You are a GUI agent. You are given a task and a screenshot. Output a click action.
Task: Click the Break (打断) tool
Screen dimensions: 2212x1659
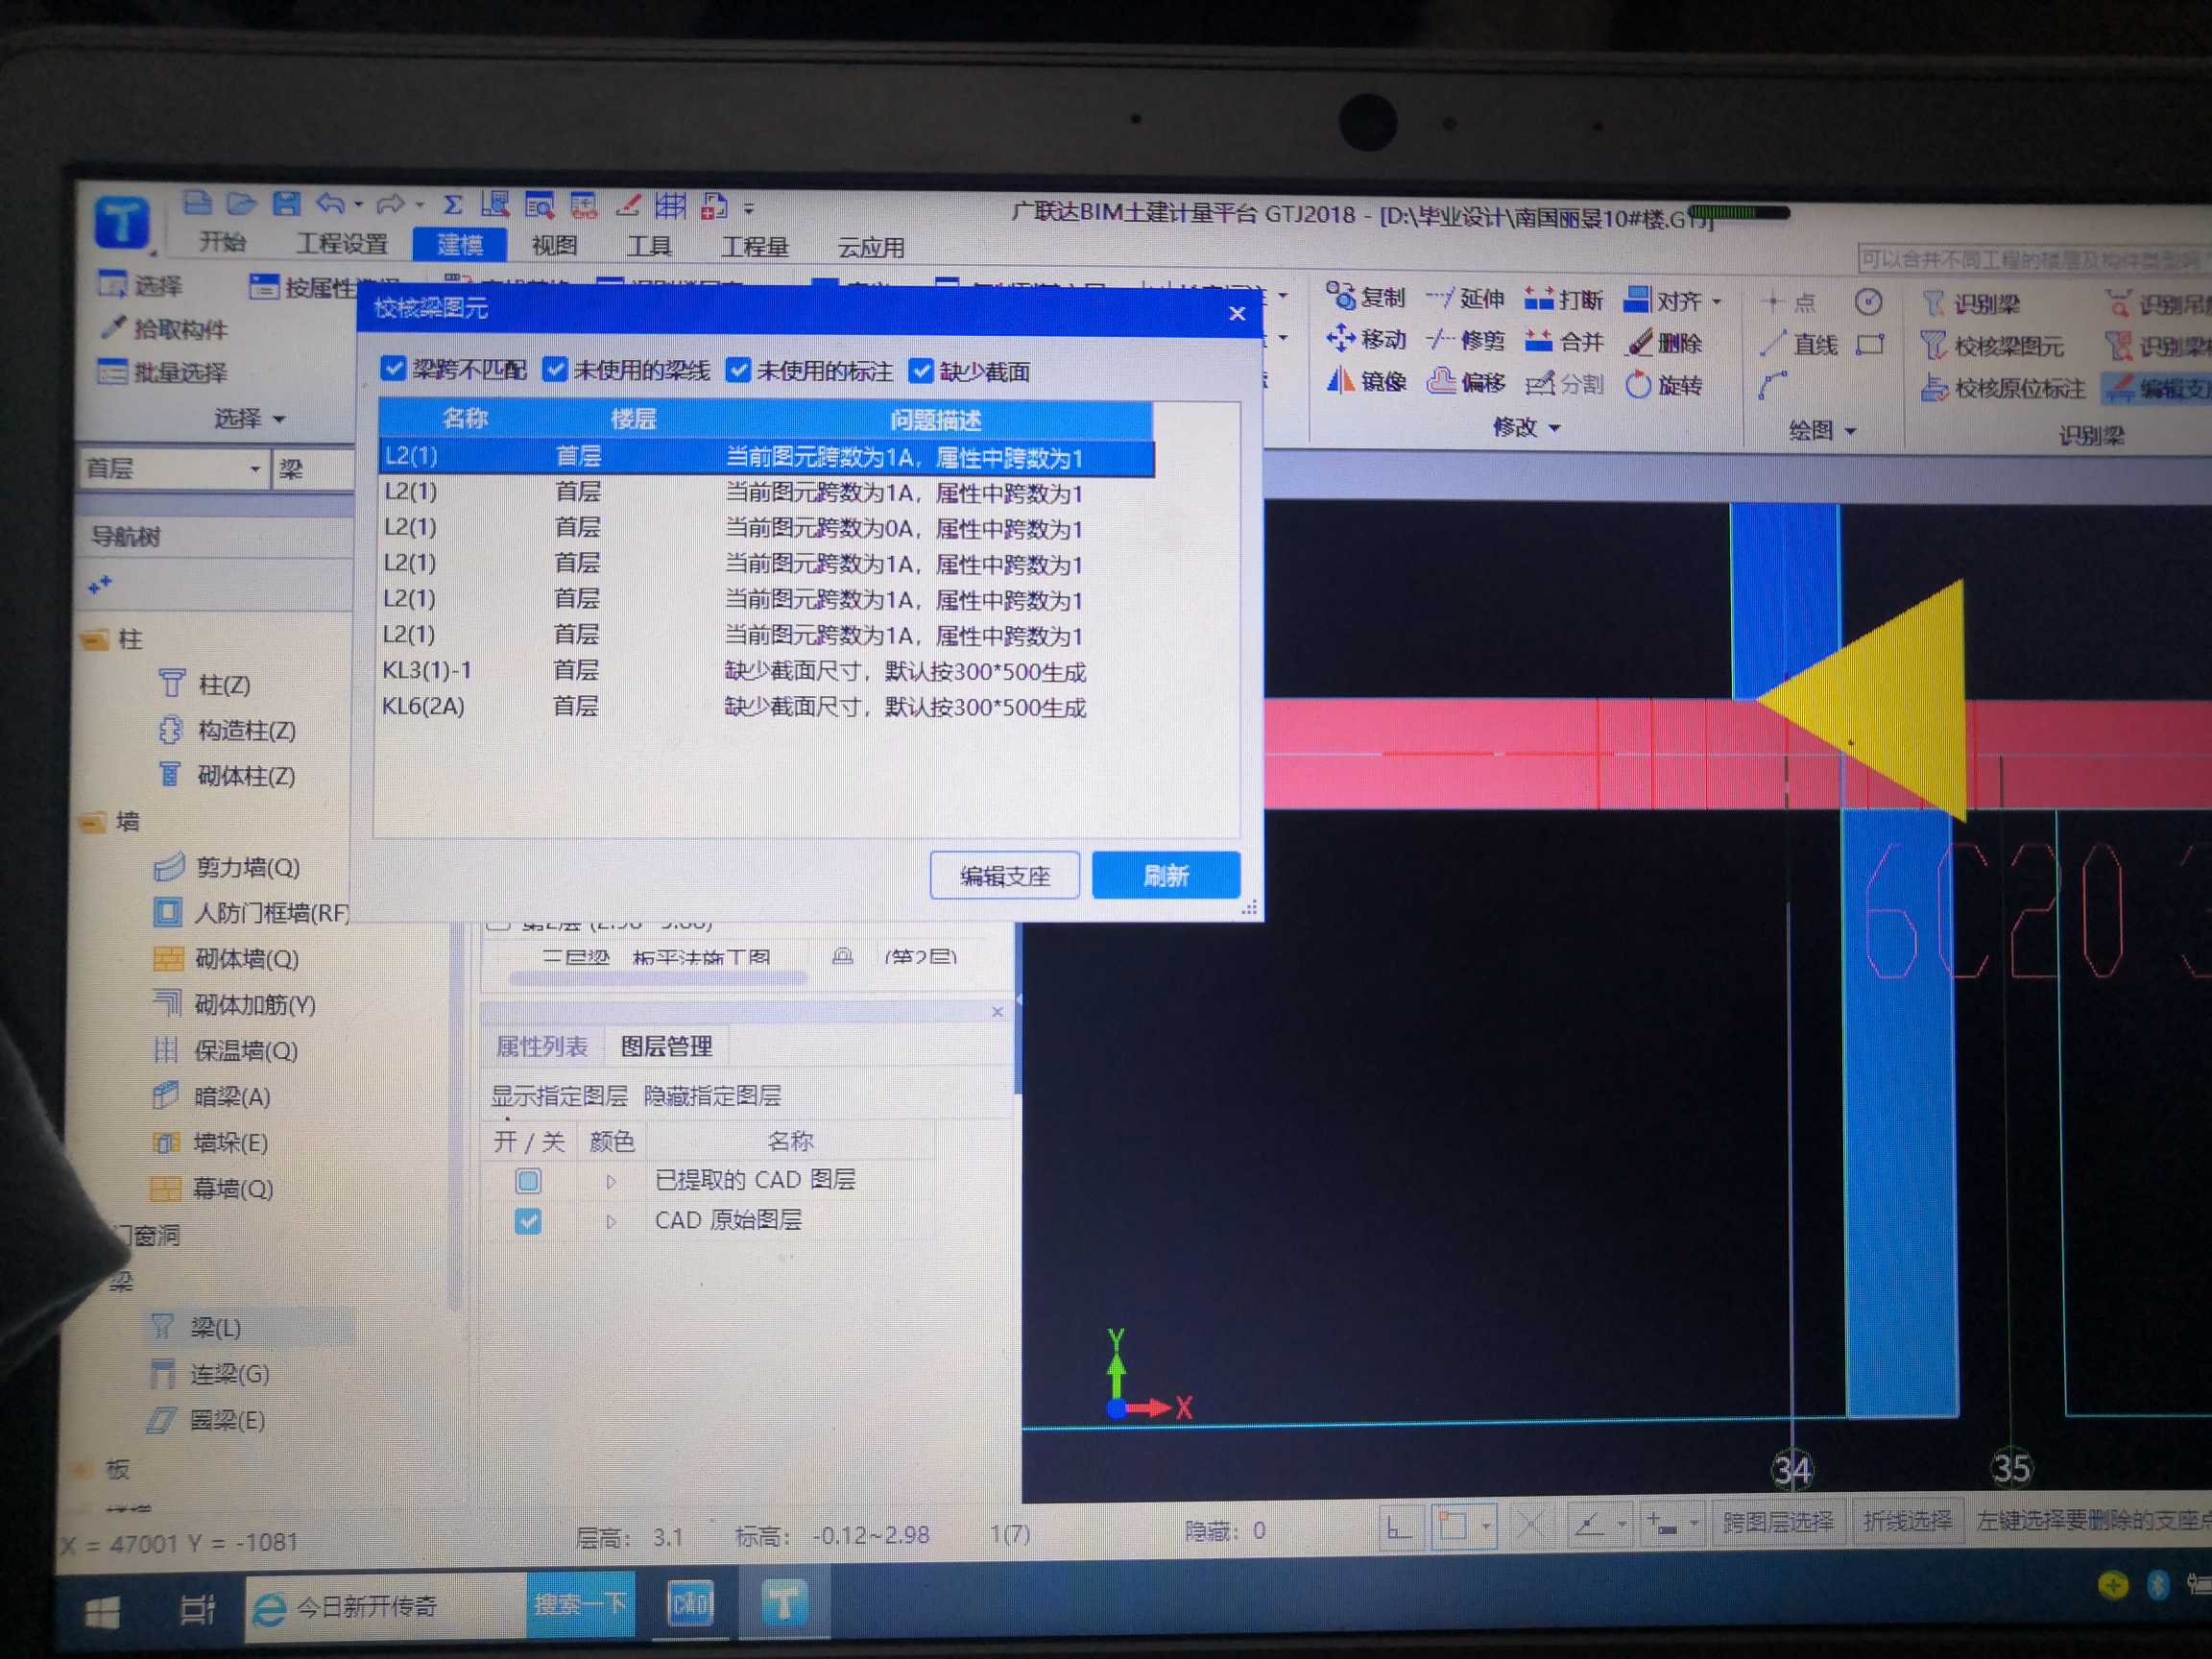click(x=1563, y=299)
